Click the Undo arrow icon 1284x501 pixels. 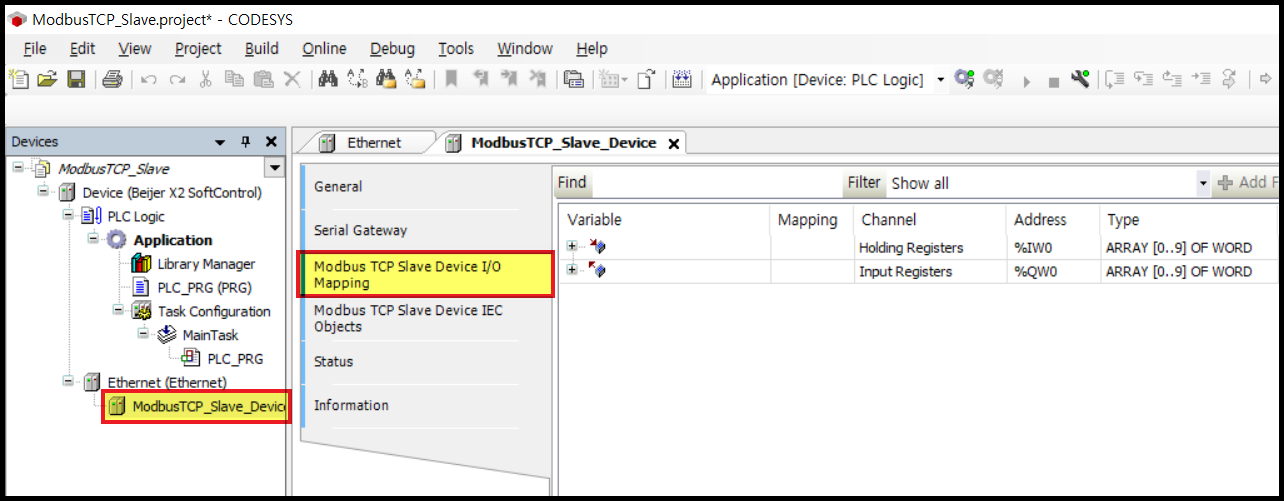click(x=148, y=80)
